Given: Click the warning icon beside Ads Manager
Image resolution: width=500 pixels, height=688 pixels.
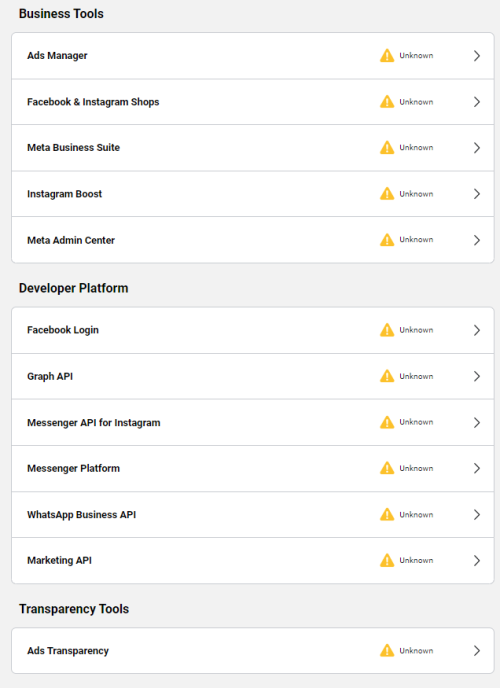Looking at the screenshot, I should coord(387,56).
